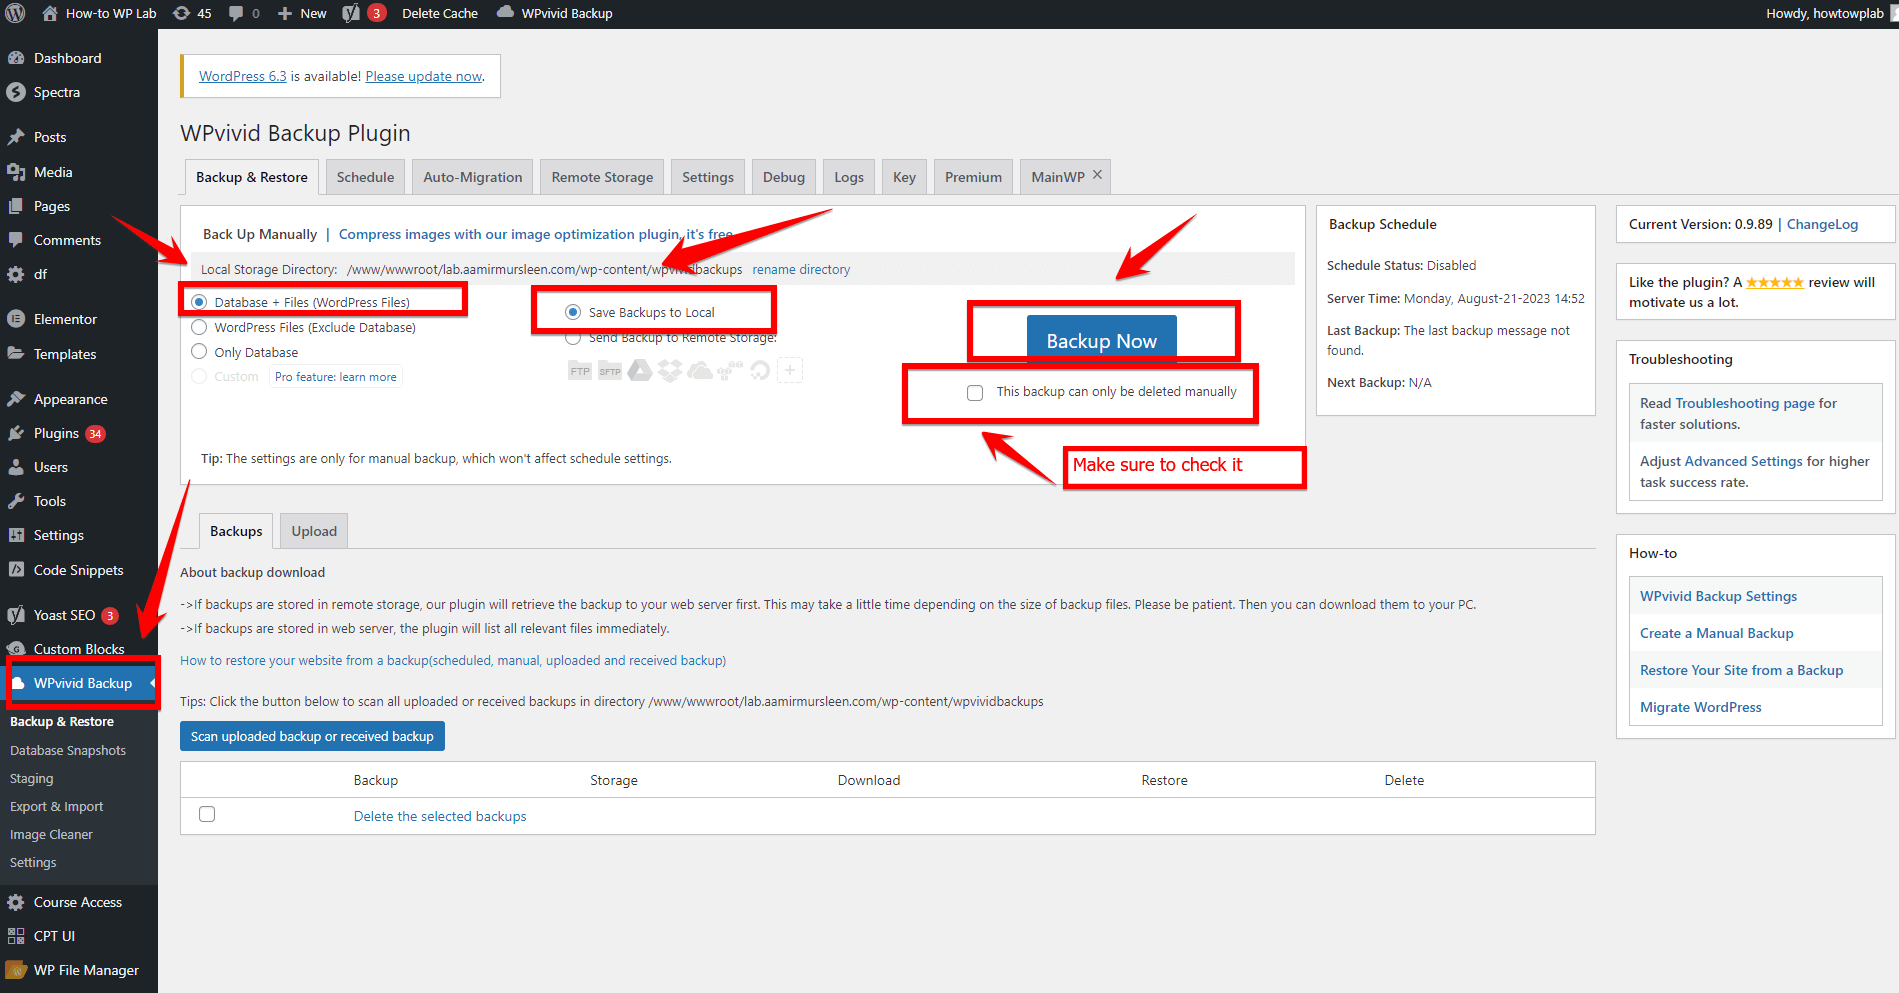Switch to the Remote Storage tab
The image size is (1899, 993).
coord(602,177)
